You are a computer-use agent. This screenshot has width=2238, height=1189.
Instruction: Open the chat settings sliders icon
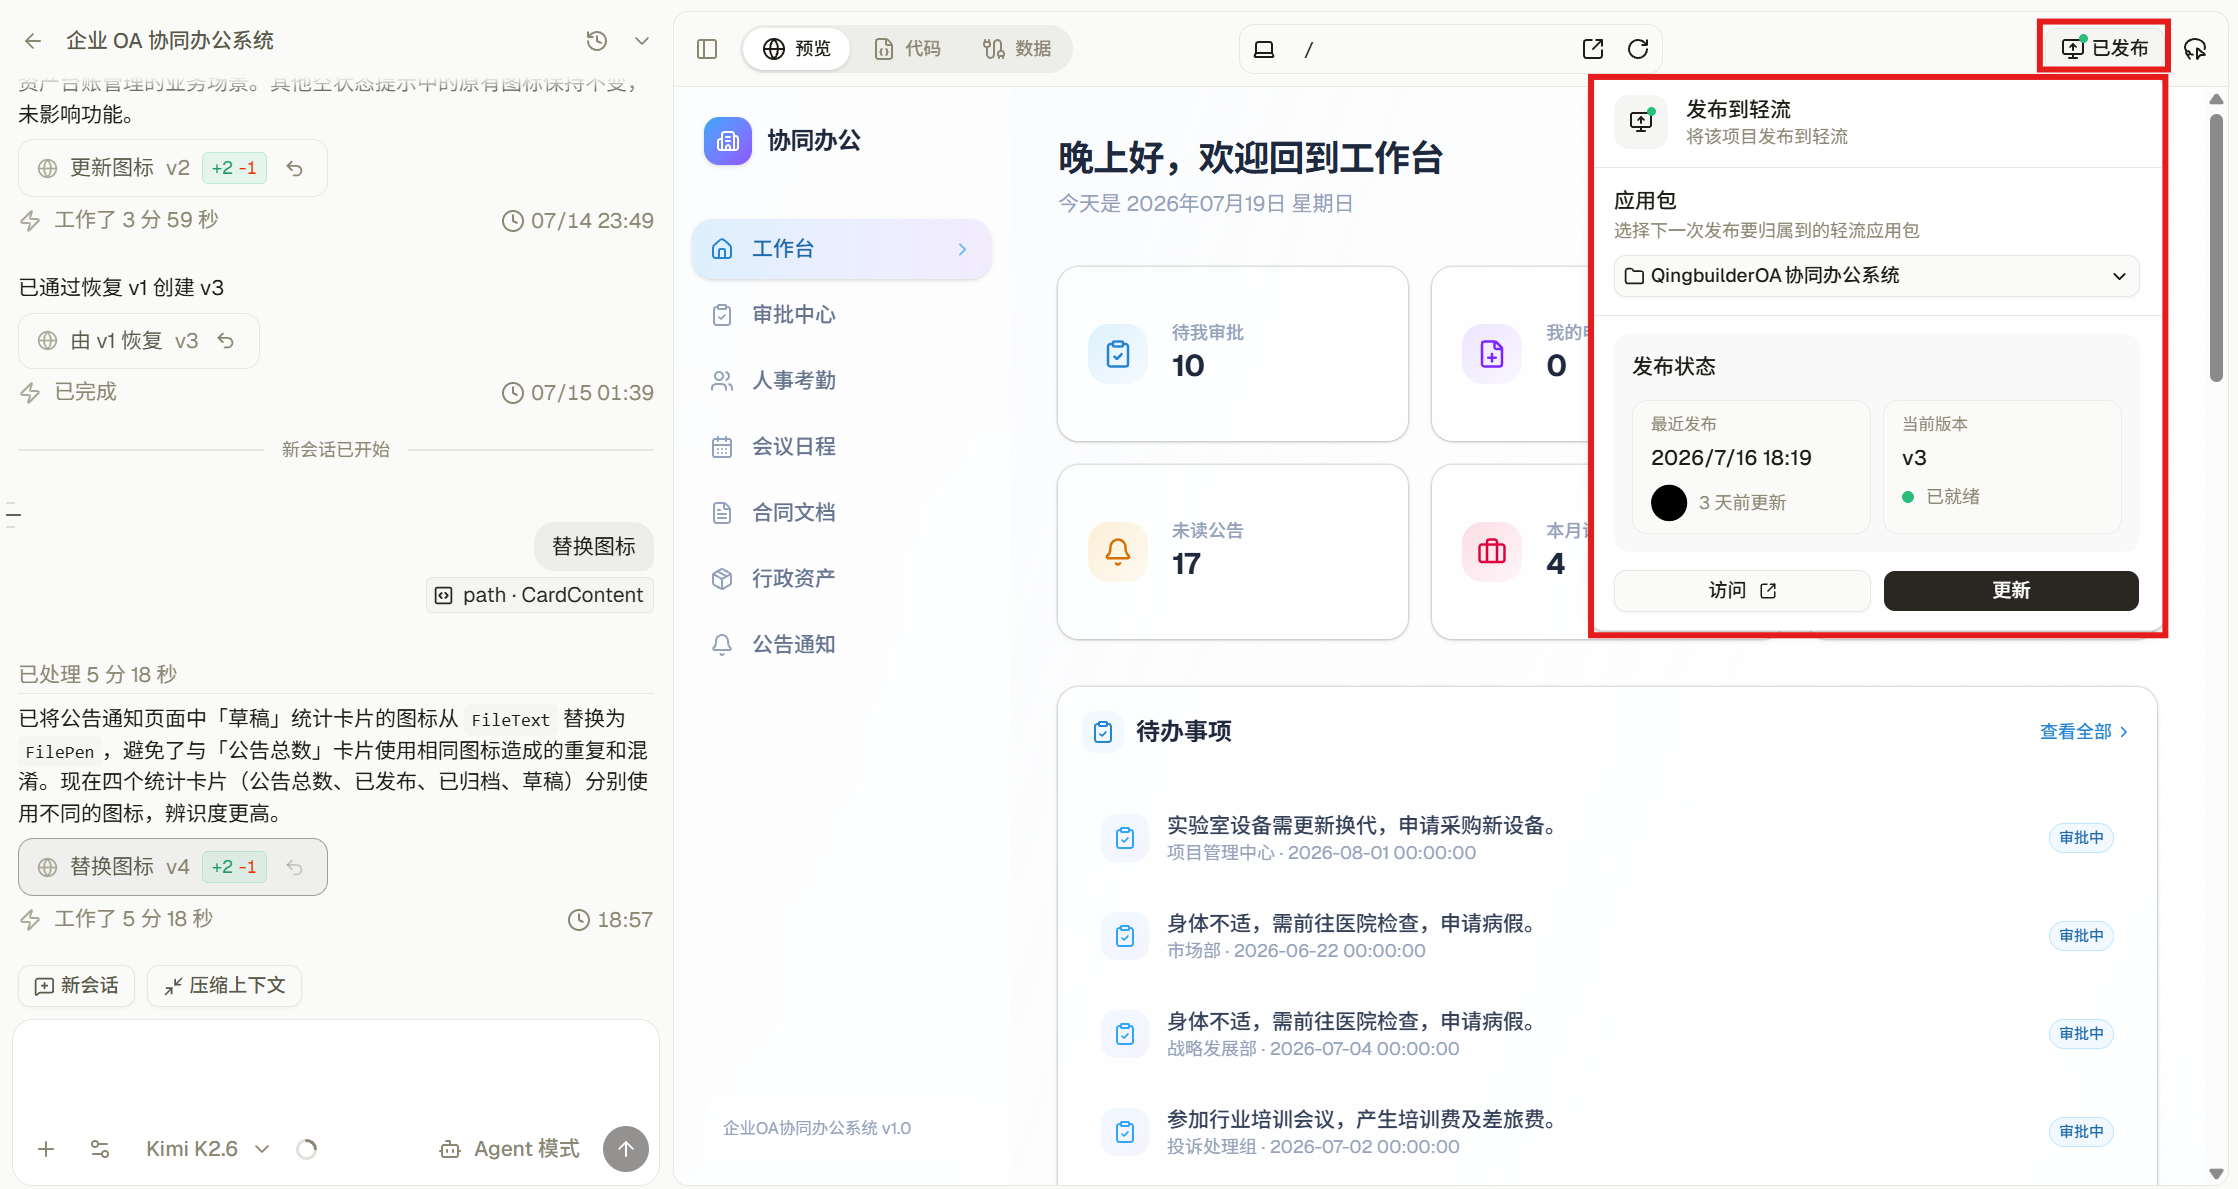click(x=100, y=1149)
